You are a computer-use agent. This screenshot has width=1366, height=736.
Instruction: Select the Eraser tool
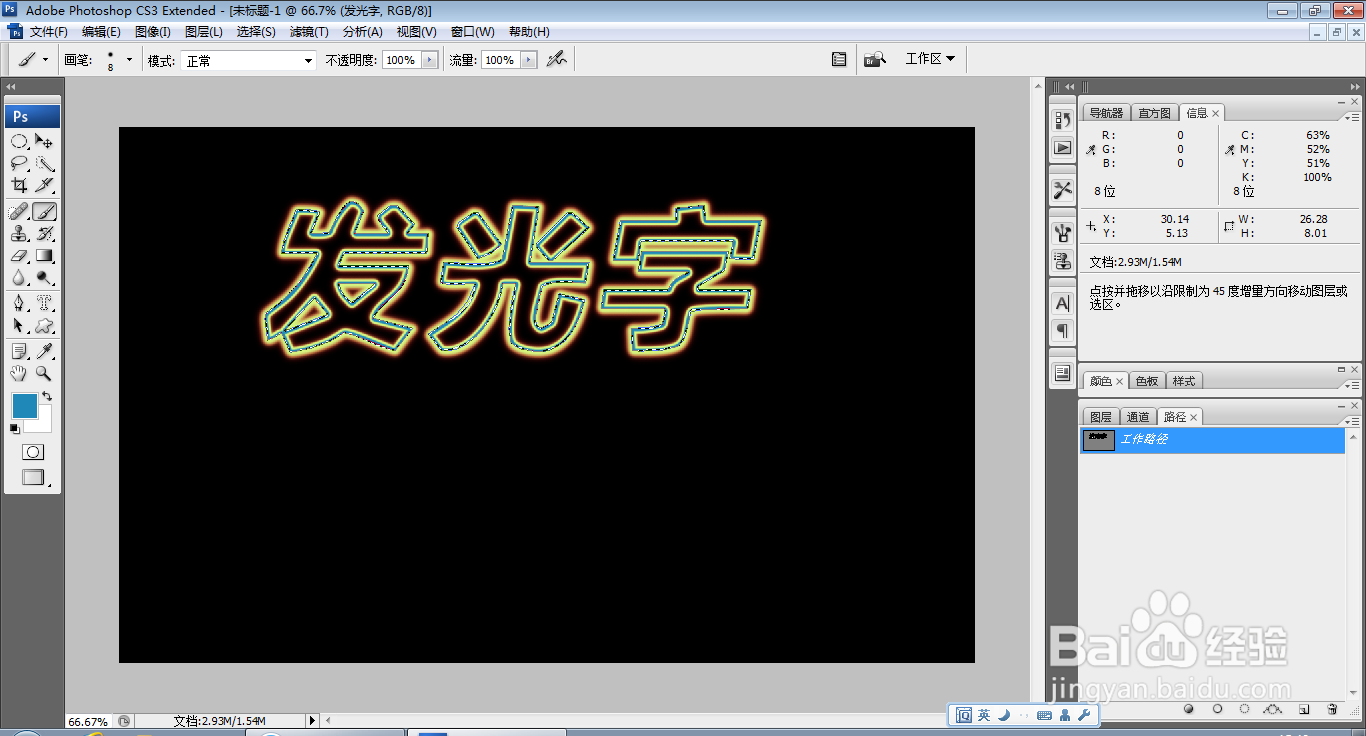pos(19,256)
